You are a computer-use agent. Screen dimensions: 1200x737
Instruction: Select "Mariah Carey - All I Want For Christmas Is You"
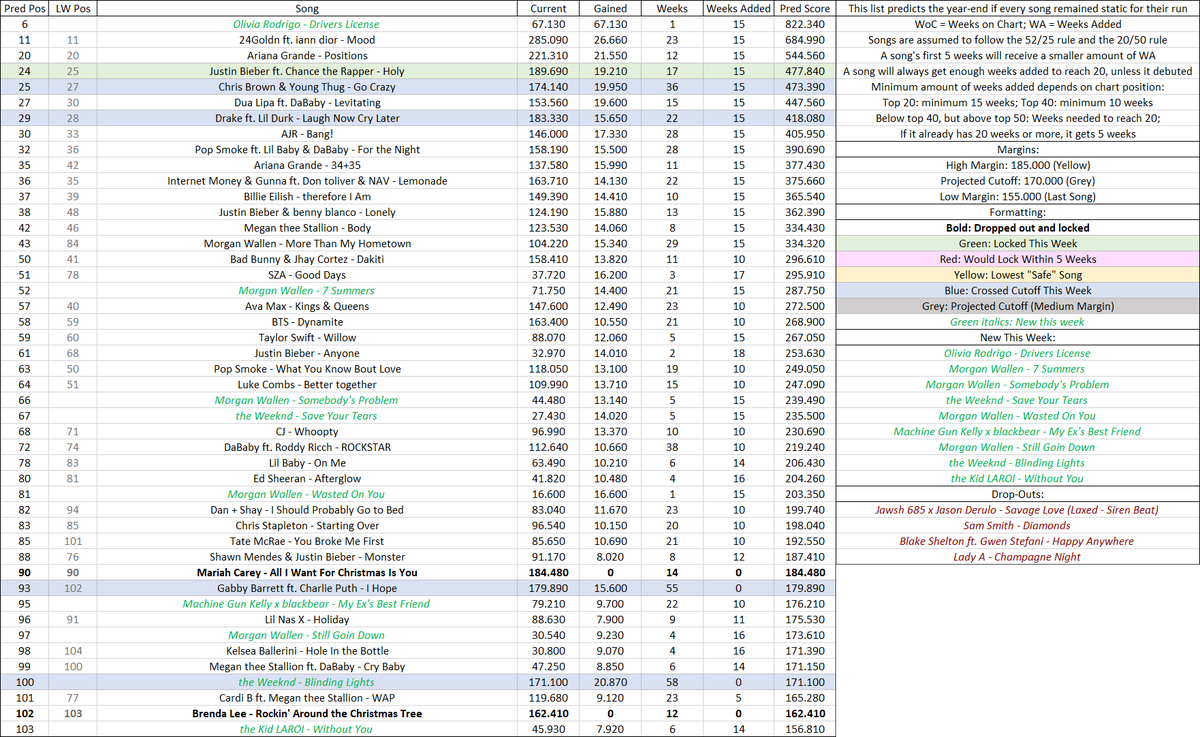[308, 572]
